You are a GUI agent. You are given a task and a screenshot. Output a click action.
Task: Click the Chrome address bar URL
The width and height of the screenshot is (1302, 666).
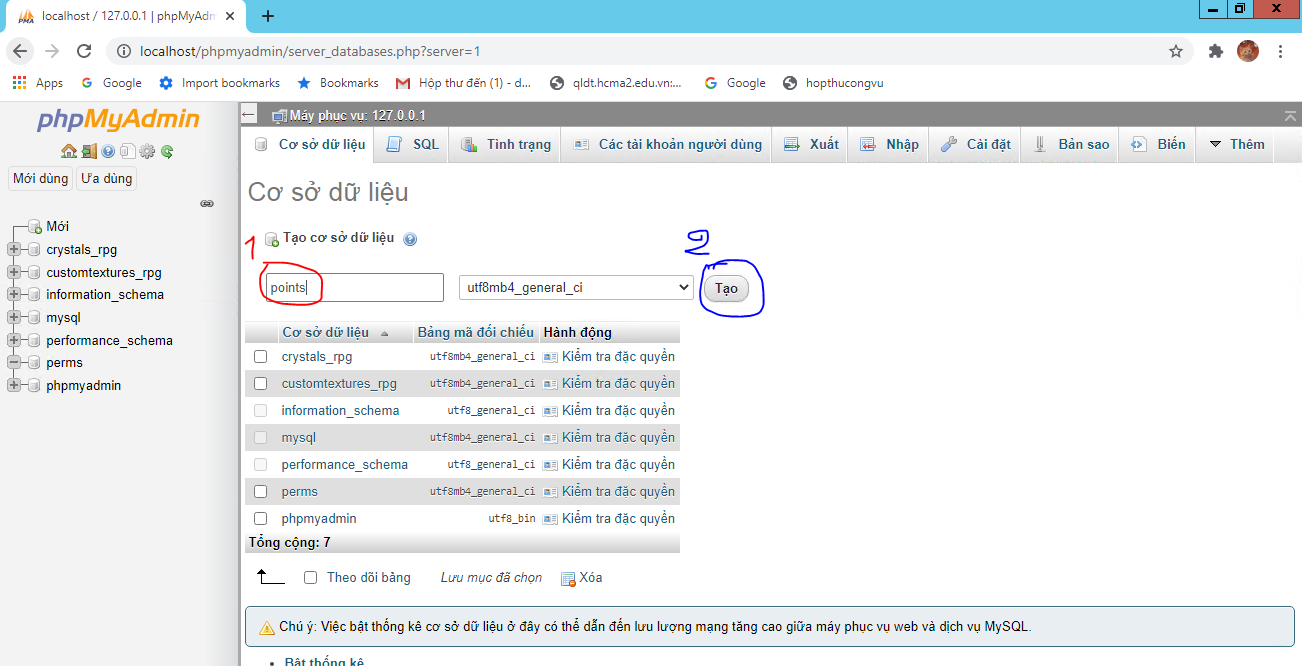coord(310,51)
